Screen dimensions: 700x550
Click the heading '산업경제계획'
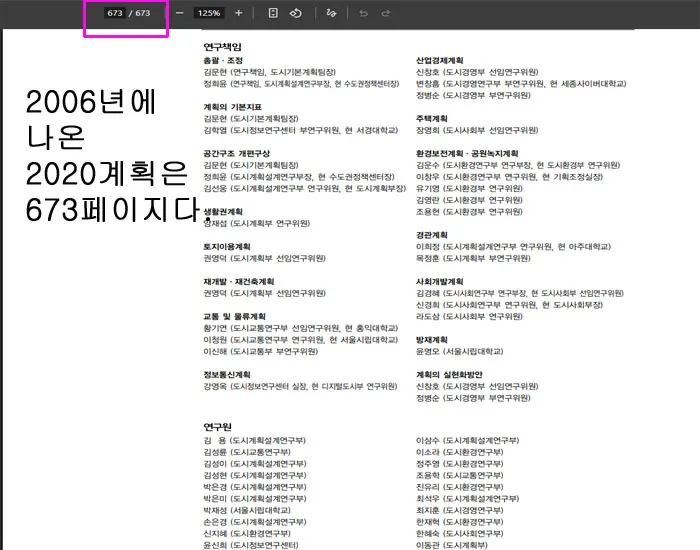[x=440, y=60]
